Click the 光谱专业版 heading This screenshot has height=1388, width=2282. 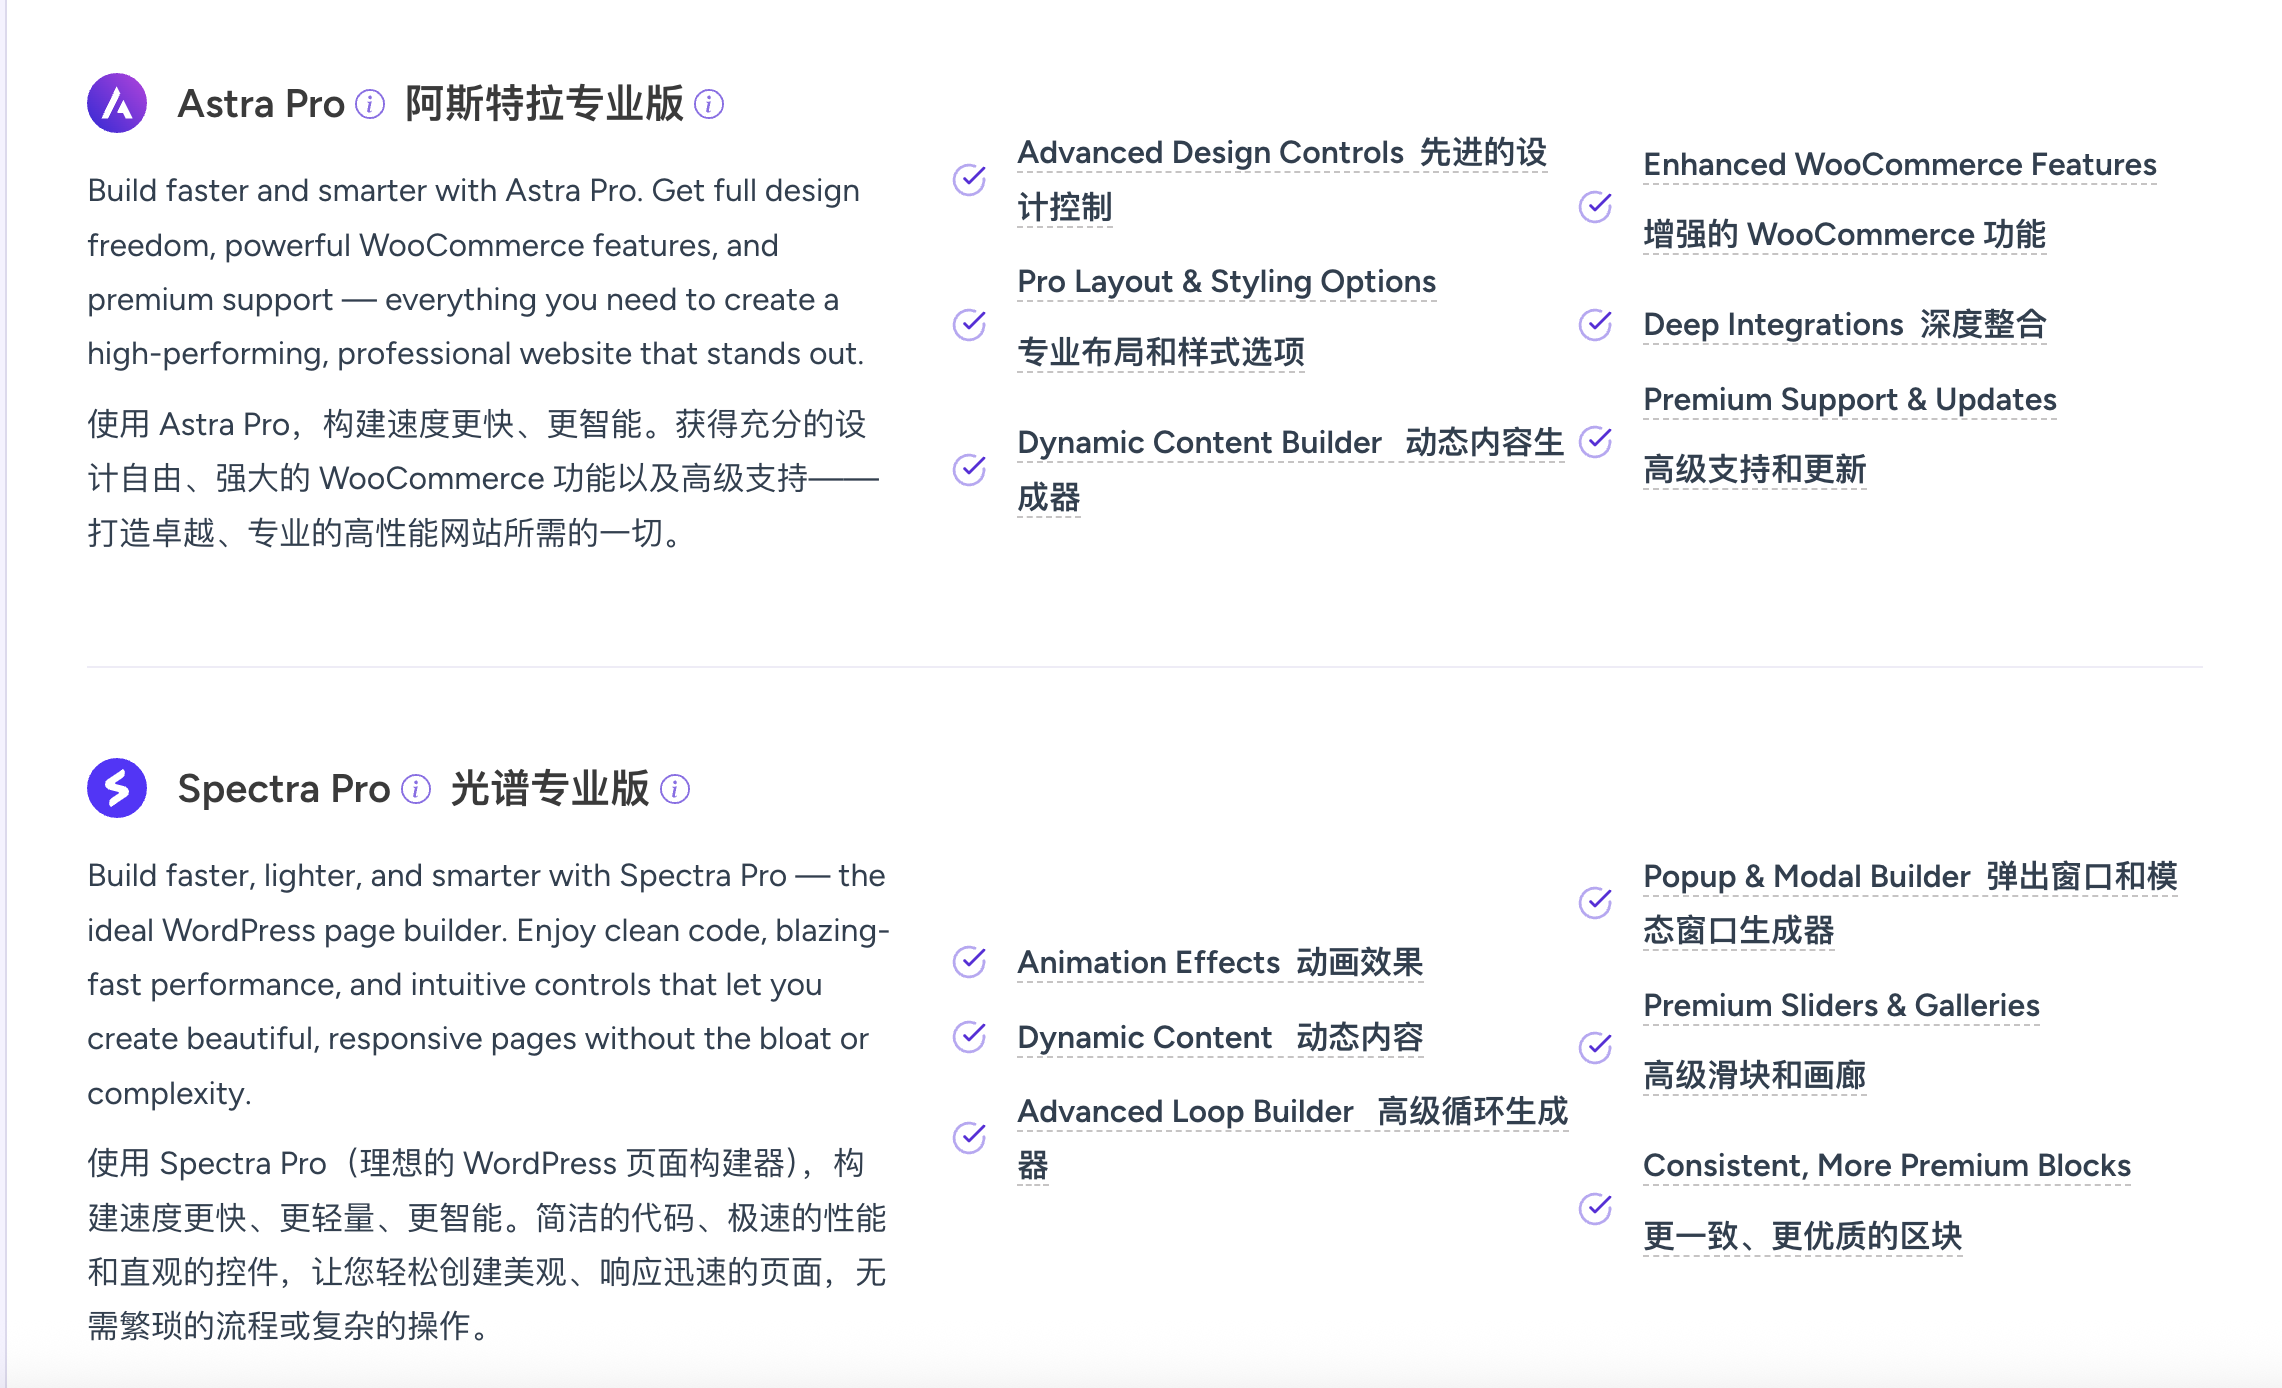(550, 789)
